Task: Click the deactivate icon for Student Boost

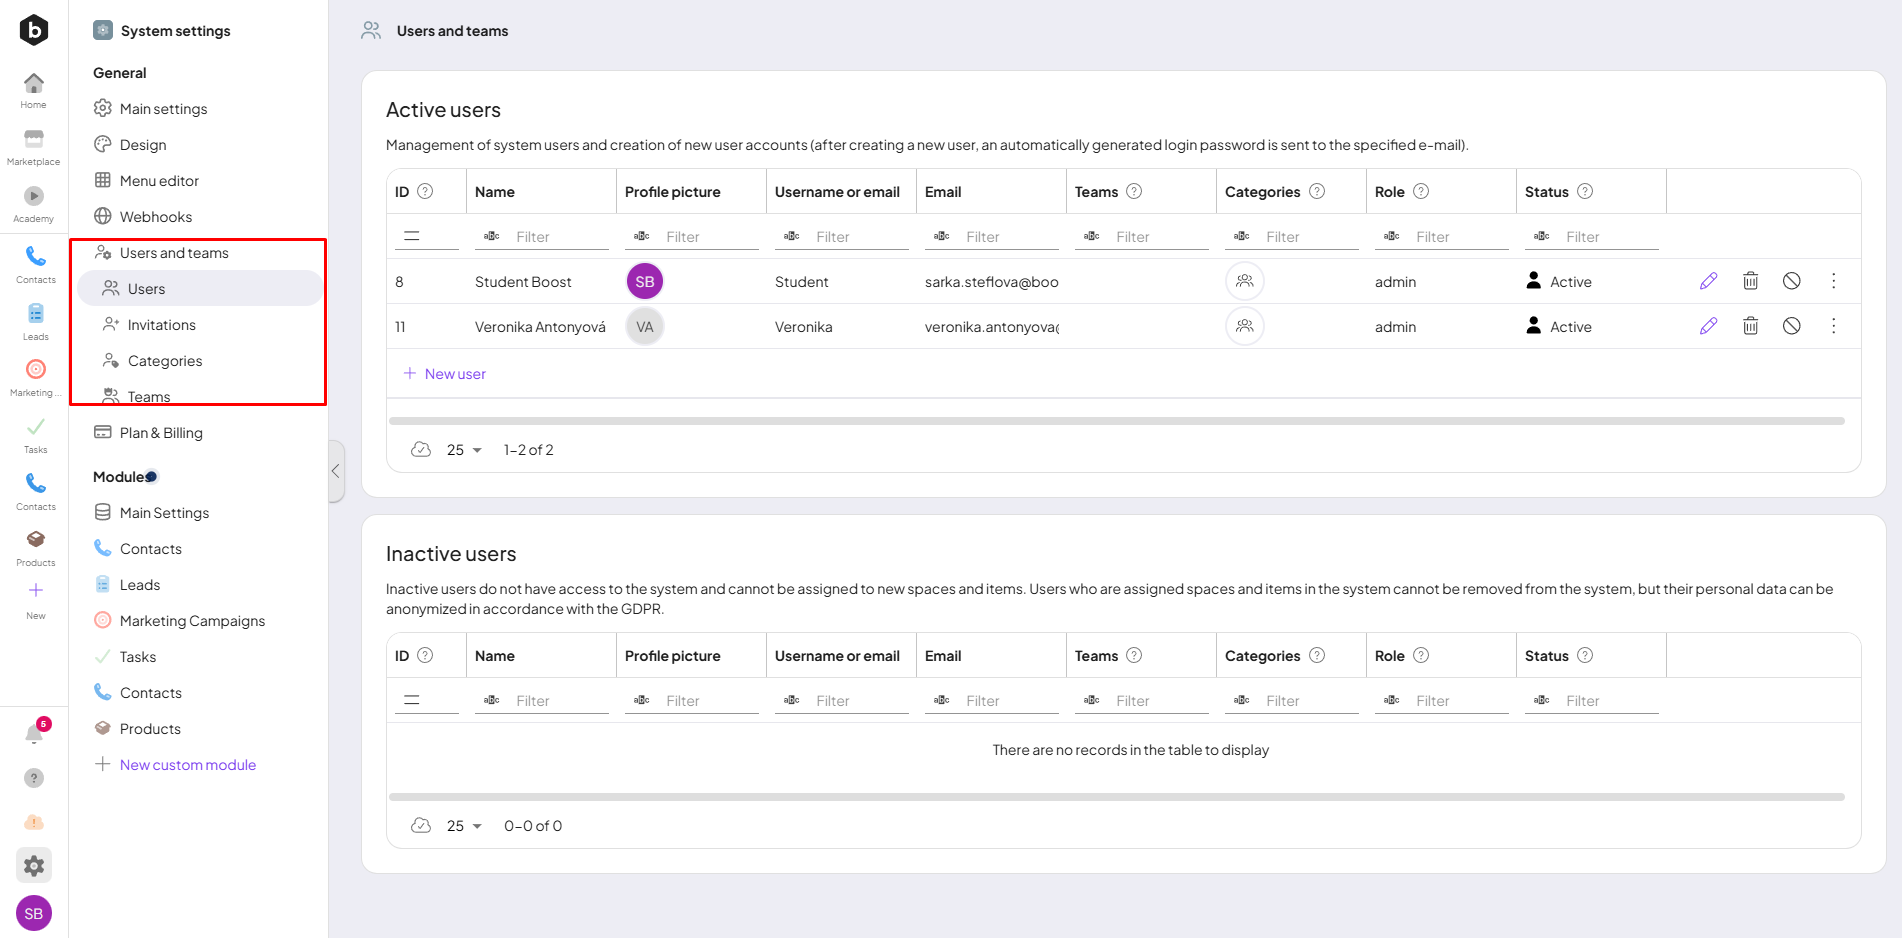Action: (1791, 281)
